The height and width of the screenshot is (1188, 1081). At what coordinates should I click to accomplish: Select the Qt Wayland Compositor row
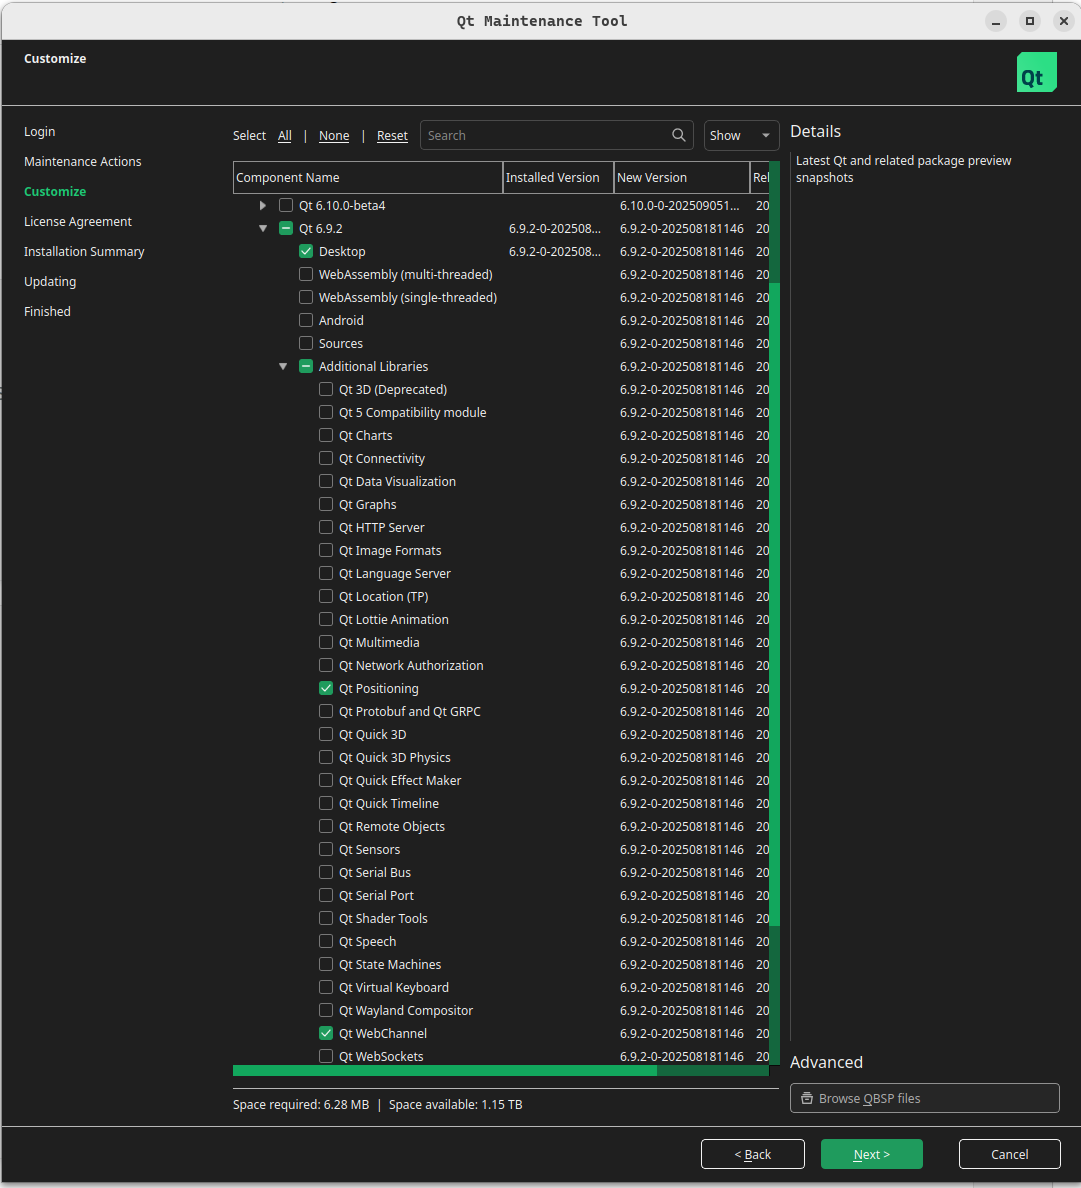(x=501, y=1010)
